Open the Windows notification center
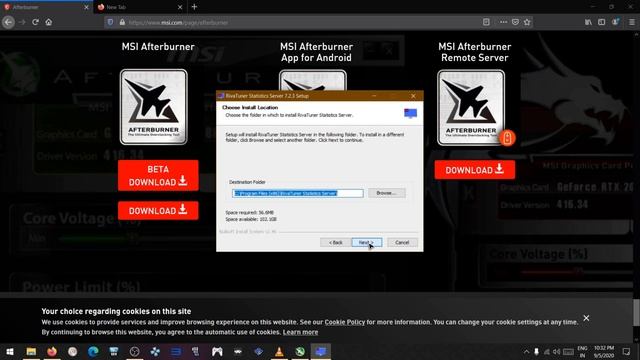The height and width of the screenshot is (360, 640). click(x=626, y=351)
